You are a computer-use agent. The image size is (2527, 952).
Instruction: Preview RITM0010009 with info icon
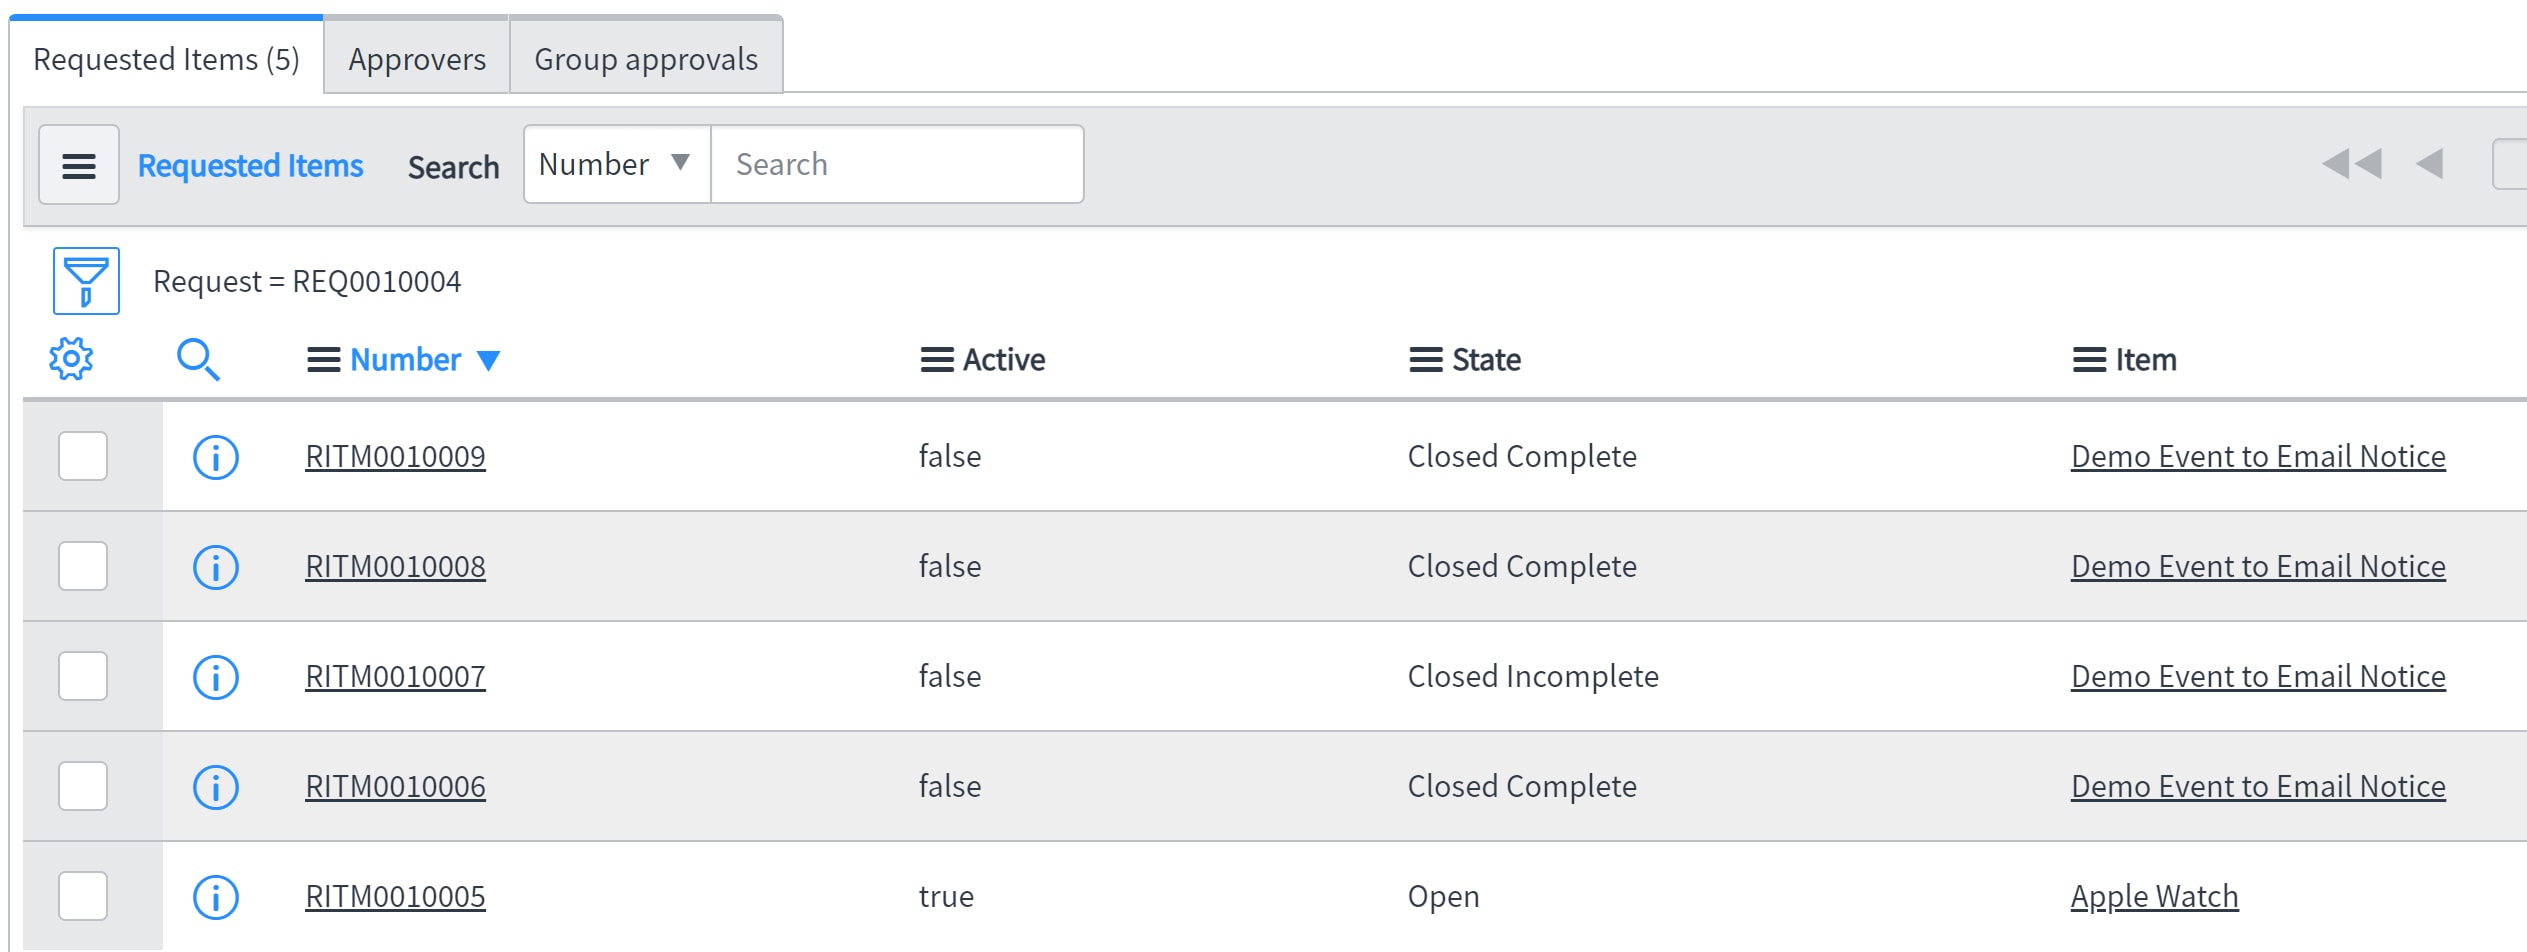coord(216,457)
